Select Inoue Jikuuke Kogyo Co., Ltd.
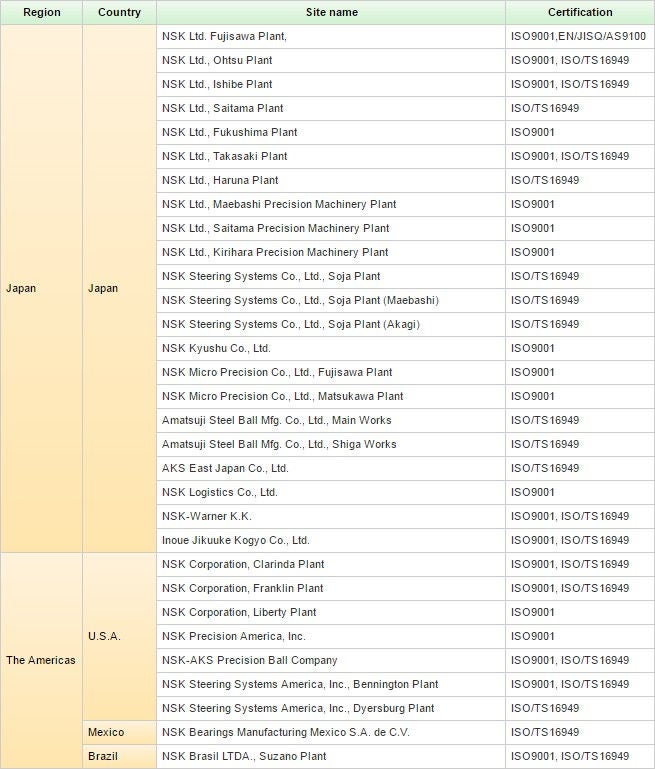This screenshot has height=769, width=655. coord(235,541)
